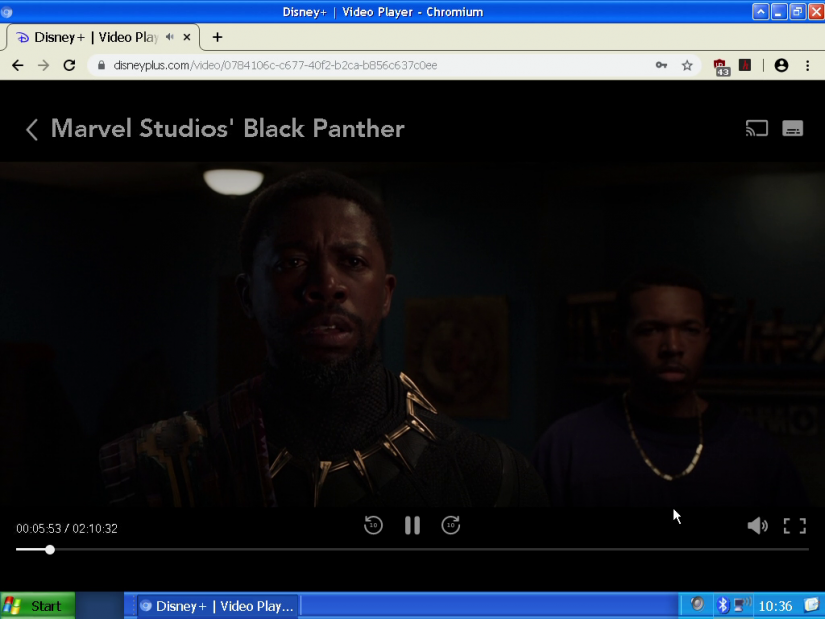This screenshot has width=825, height=619.
Task: Open the Chromecast cast icon
Action: pos(757,128)
